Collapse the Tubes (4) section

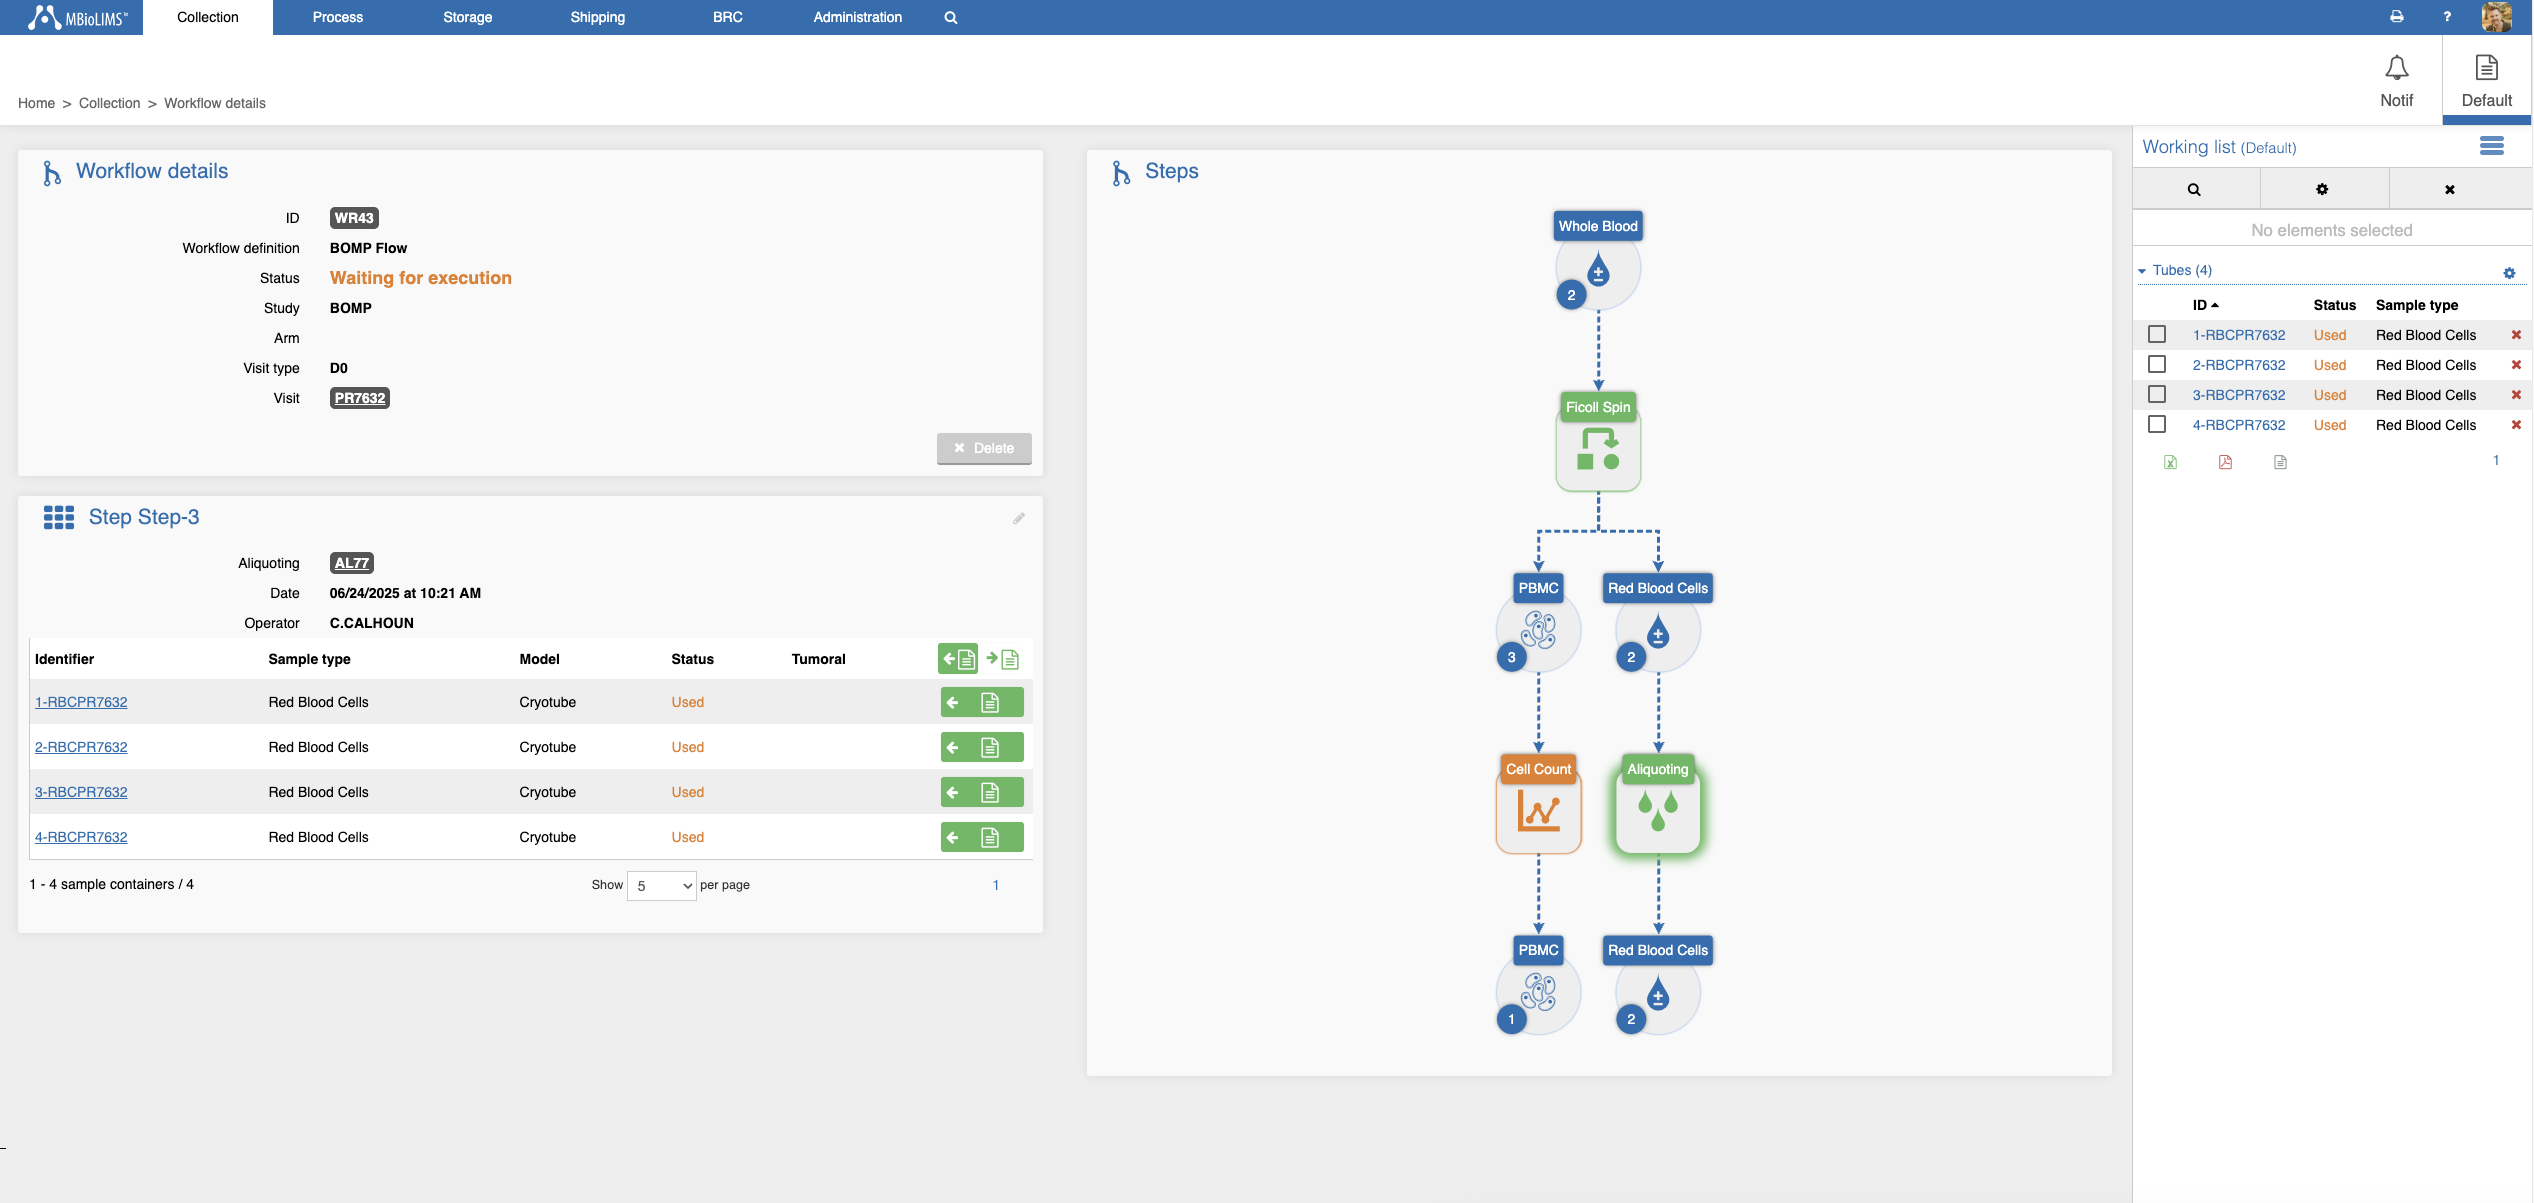click(2142, 271)
